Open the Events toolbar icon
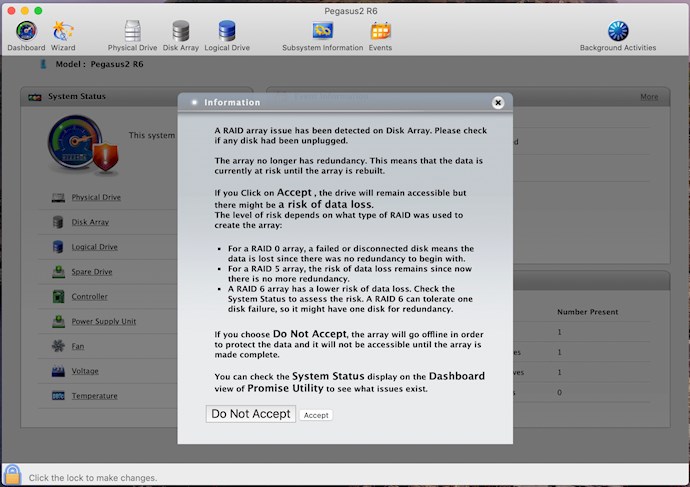The image size is (690, 487). (380, 33)
